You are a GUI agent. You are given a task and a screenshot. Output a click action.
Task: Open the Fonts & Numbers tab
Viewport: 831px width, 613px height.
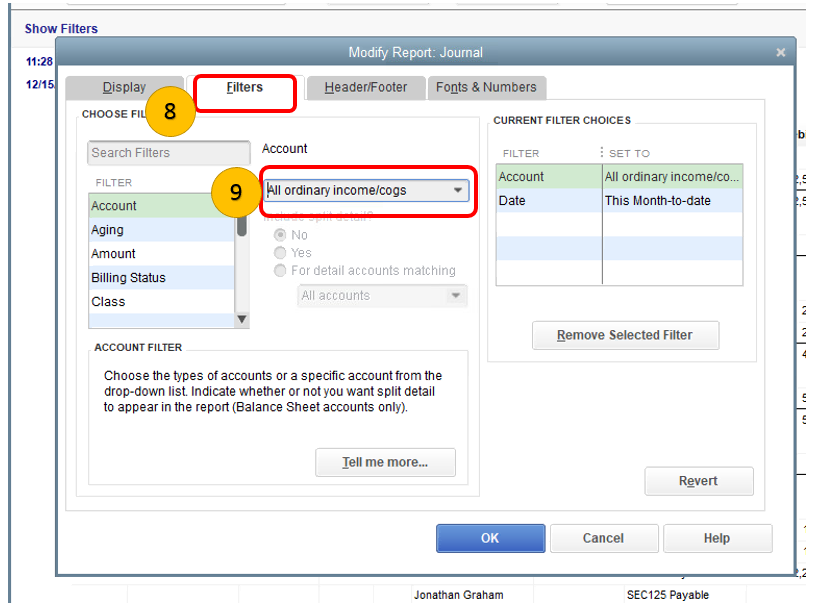pyautogui.click(x=487, y=87)
